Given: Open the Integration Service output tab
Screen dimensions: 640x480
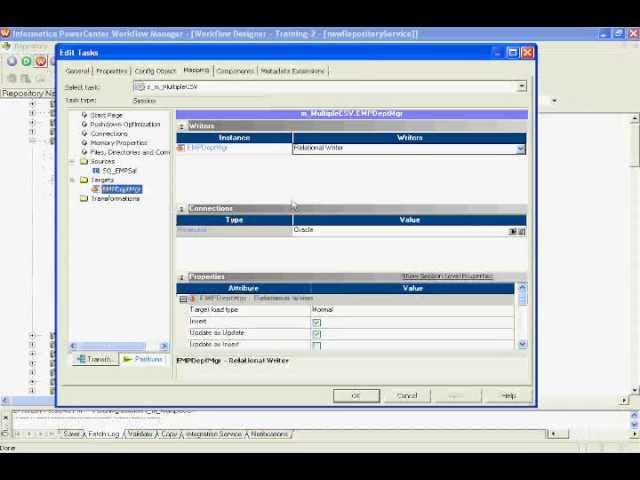Looking at the screenshot, I should [214, 434].
